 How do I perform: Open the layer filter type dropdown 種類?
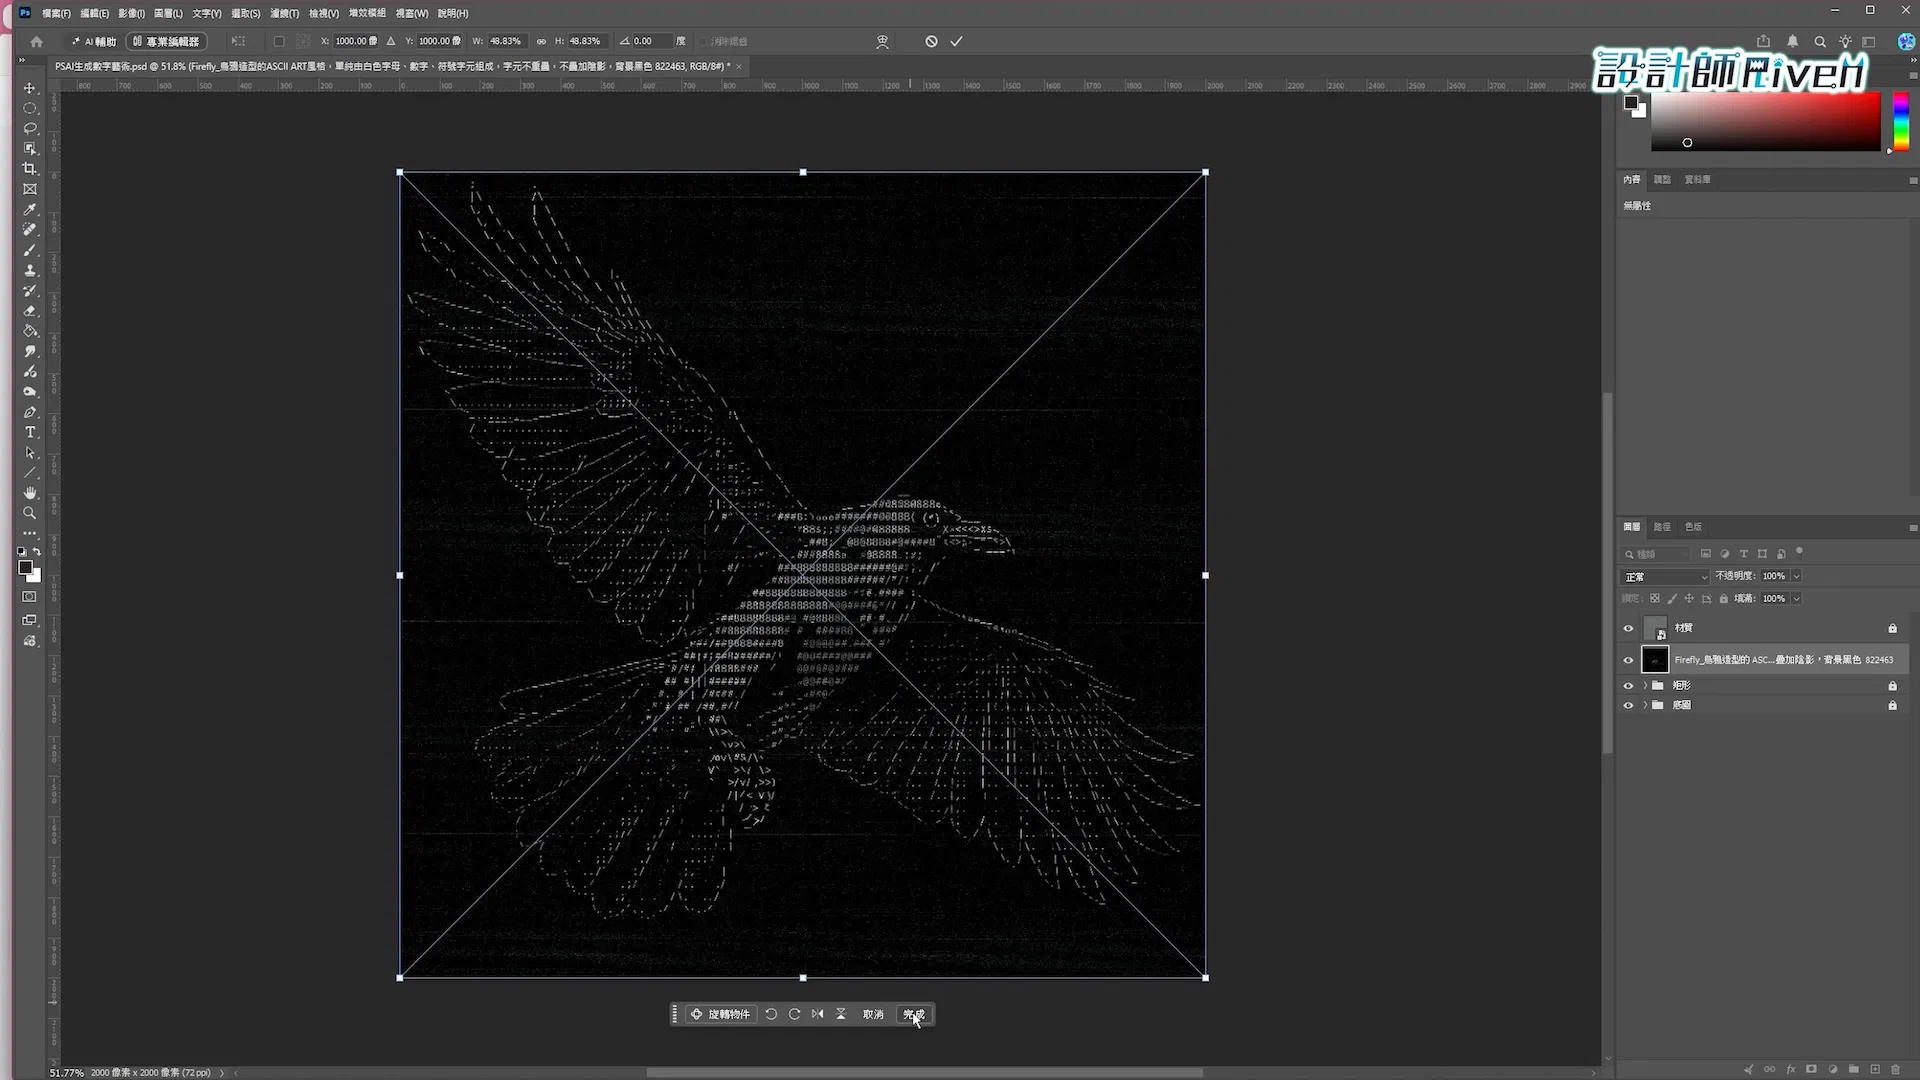pos(1656,554)
